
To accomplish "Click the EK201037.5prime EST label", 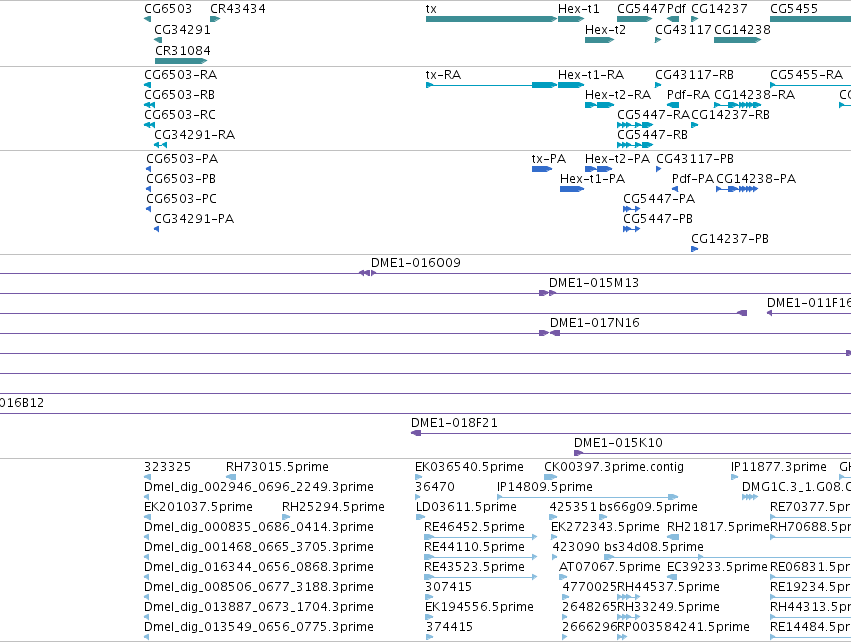I will pyautogui.click(x=198, y=507).
